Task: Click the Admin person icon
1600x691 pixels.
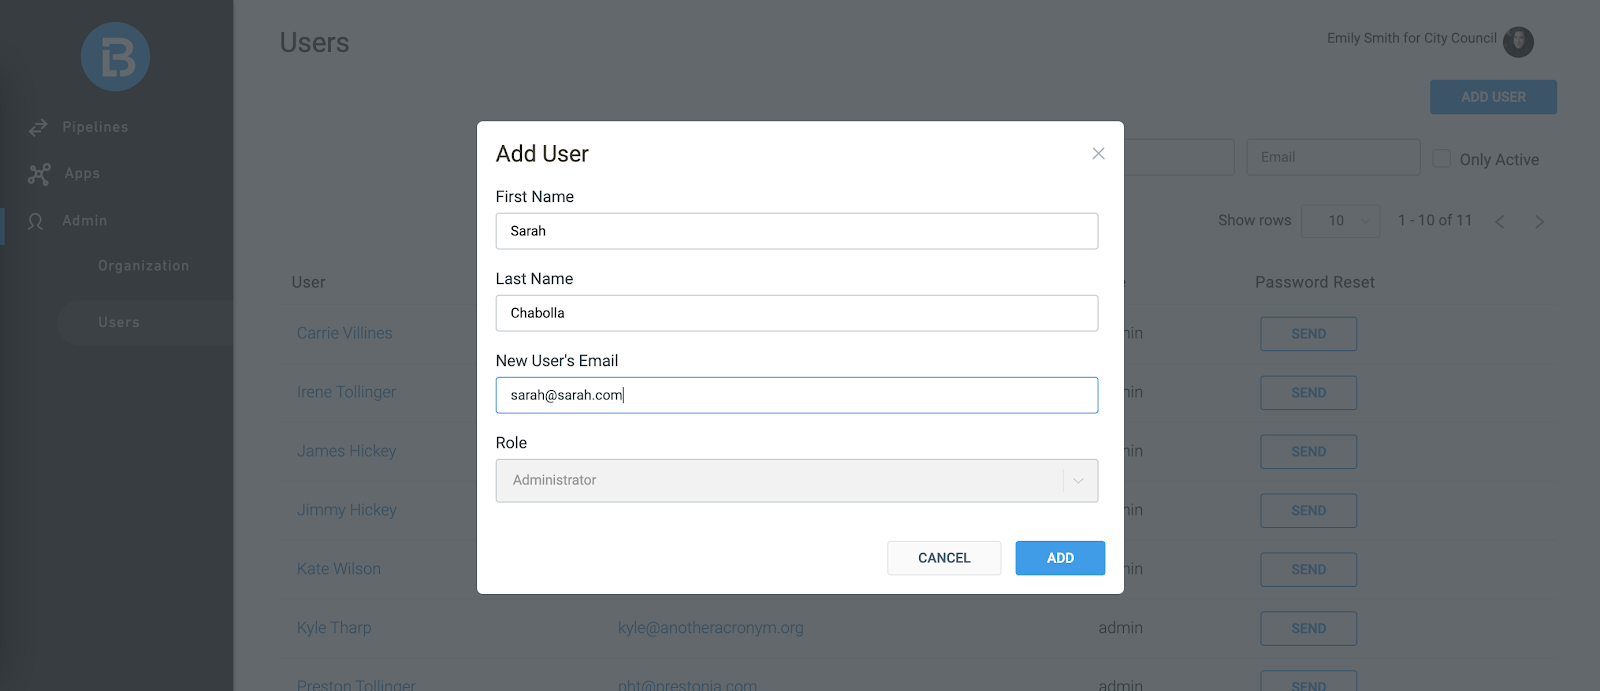Action: [36, 221]
